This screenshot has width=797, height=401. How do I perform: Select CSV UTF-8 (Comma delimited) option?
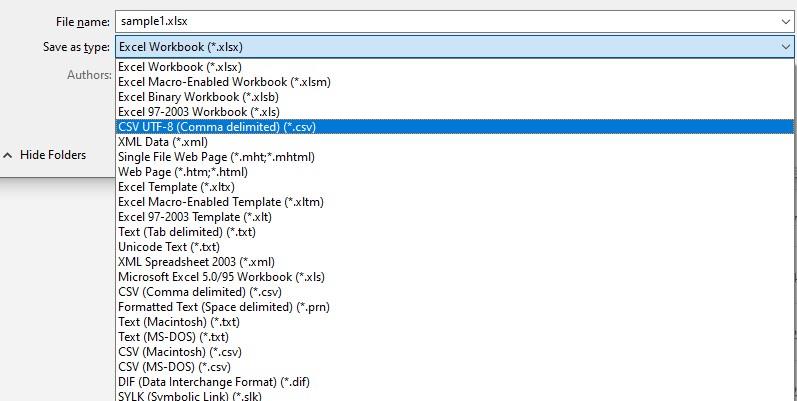[x=454, y=127]
